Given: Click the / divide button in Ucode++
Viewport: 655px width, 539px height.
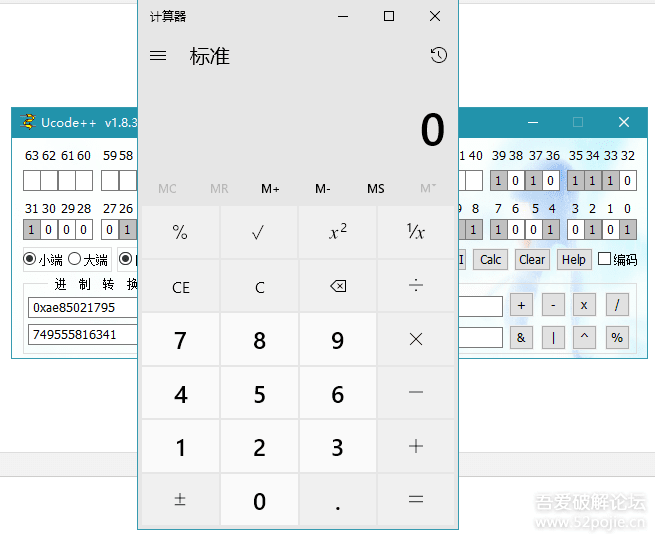Looking at the screenshot, I should 617,305.
